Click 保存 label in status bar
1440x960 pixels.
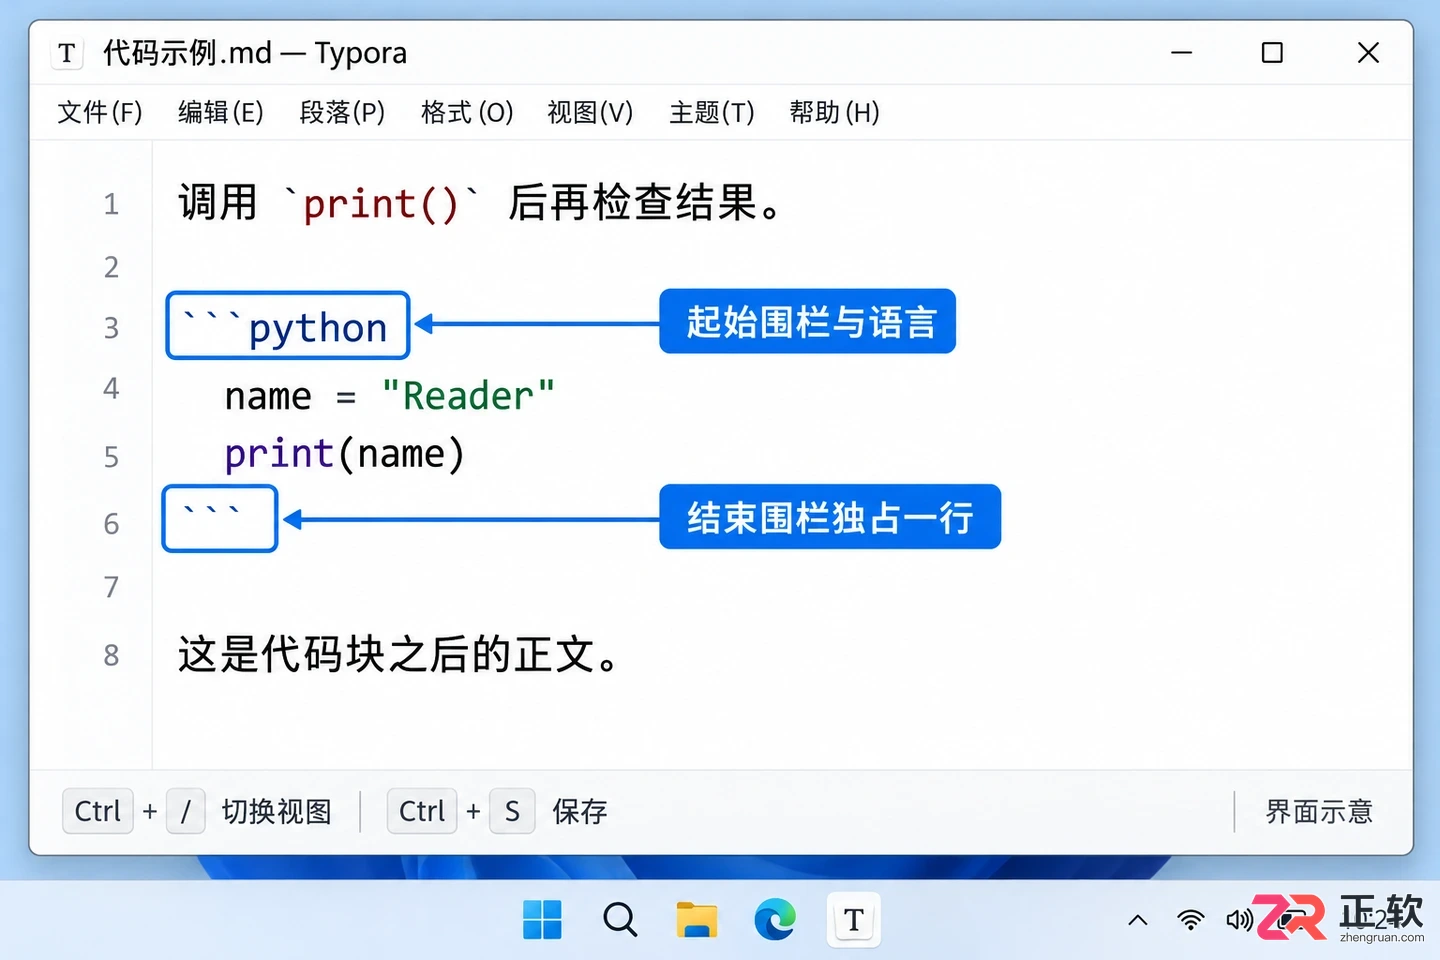(580, 811)
